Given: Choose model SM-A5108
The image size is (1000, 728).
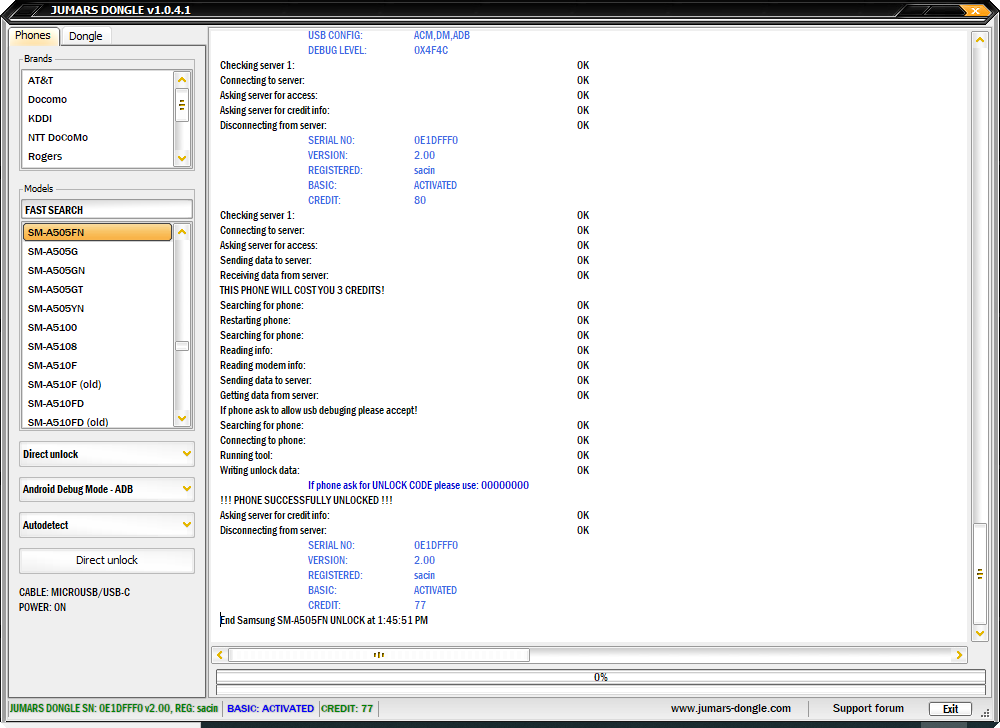Looking at the screenshot, I should coord(97,347).
